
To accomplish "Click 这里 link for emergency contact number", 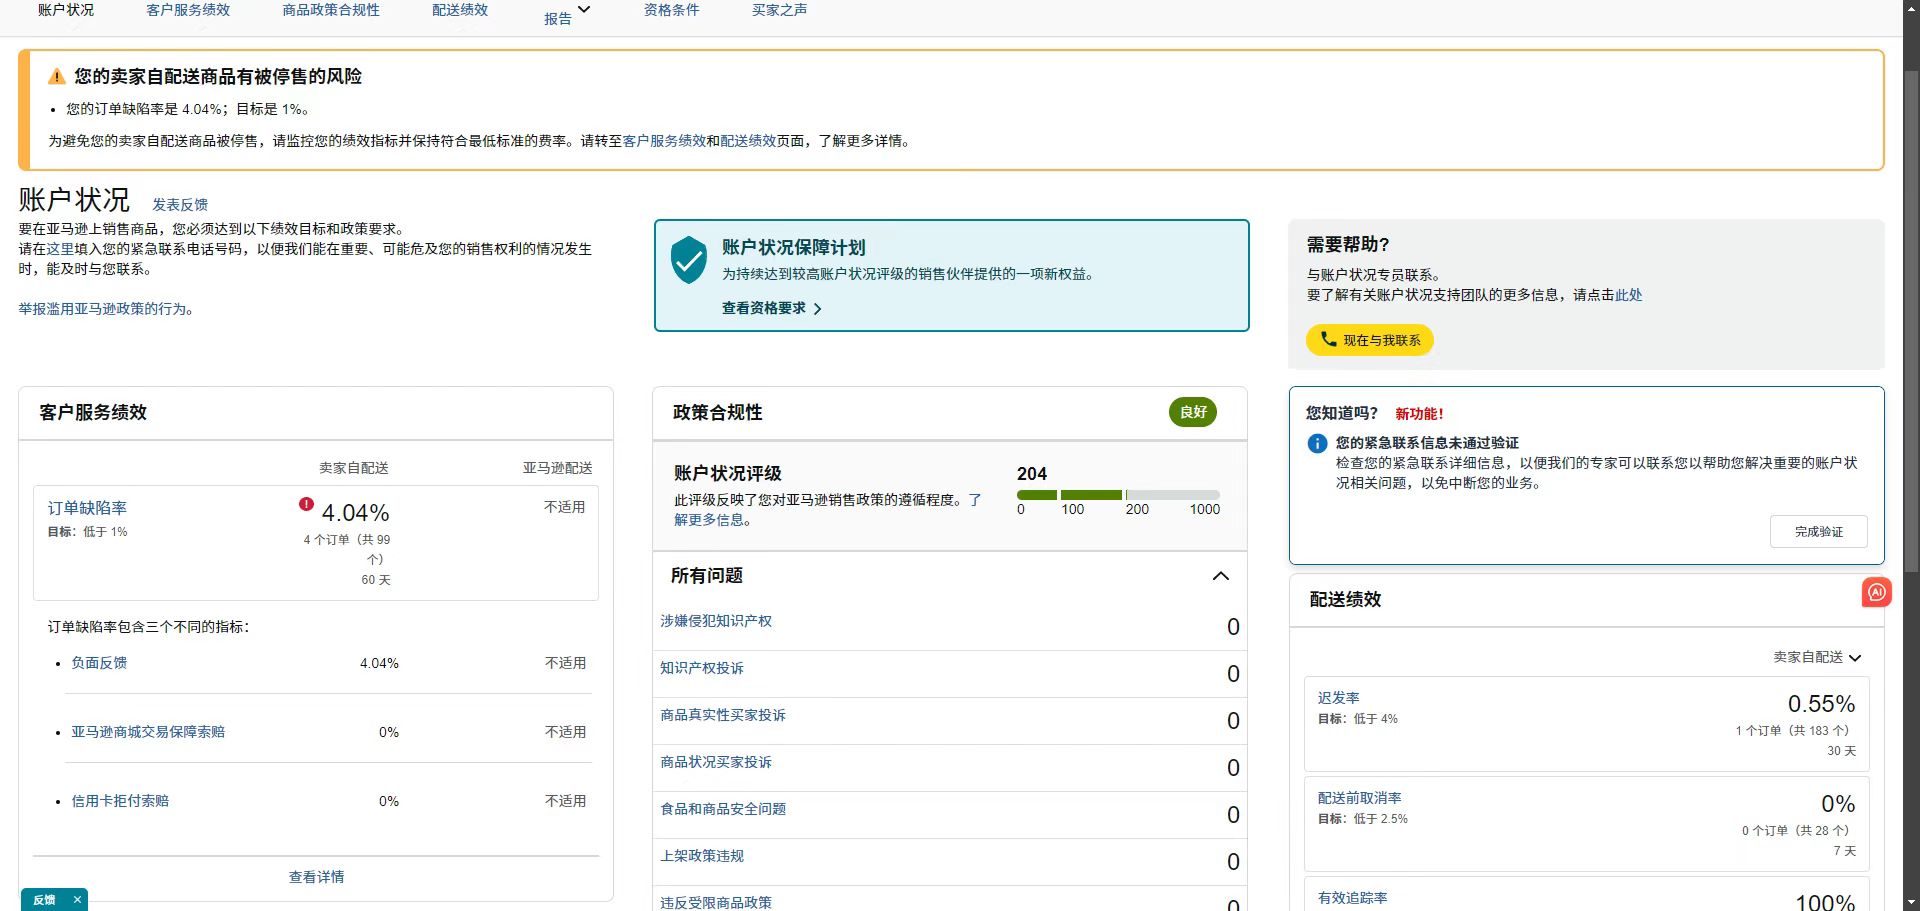I will [60, 249].
